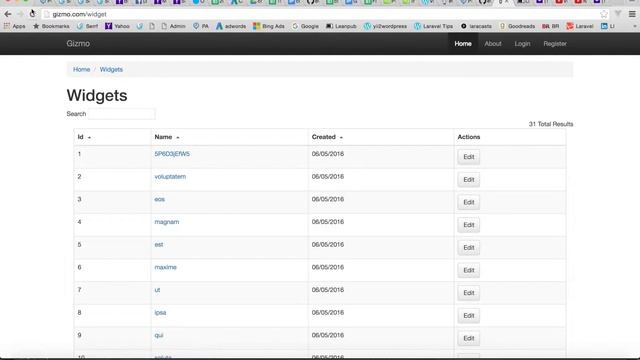Open the Goodreads bookmark
The image size is (640, 360).
click(x=517, y=26)
